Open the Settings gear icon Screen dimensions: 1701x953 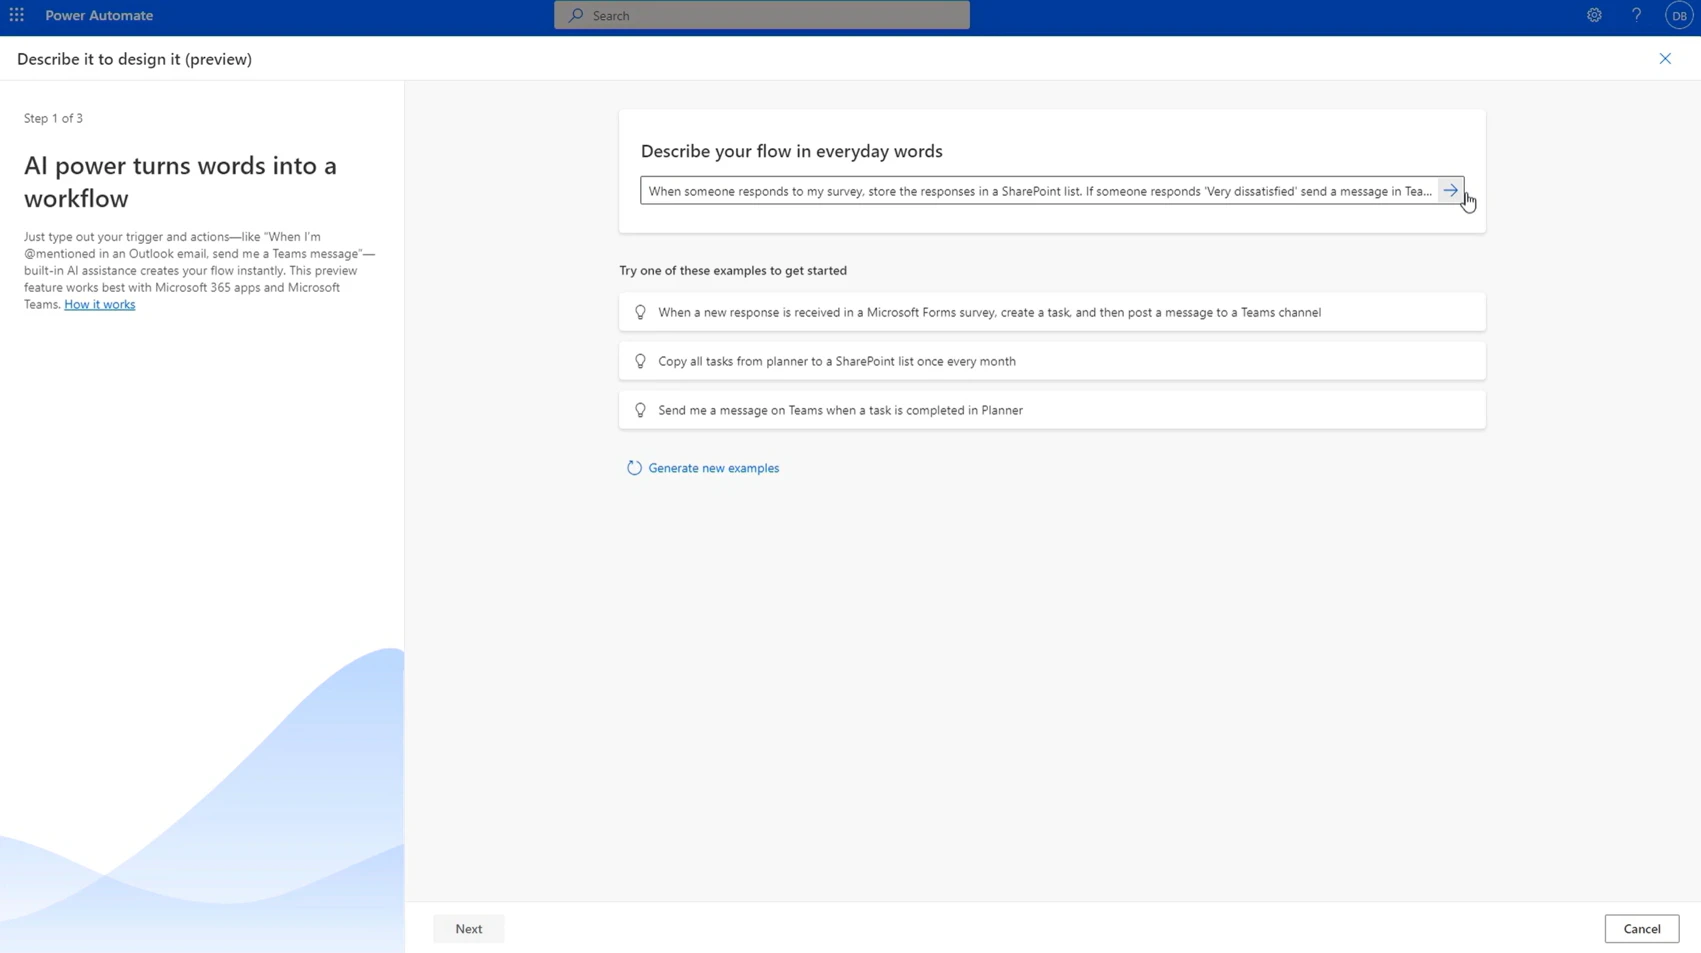click(x=1594, y=15)
